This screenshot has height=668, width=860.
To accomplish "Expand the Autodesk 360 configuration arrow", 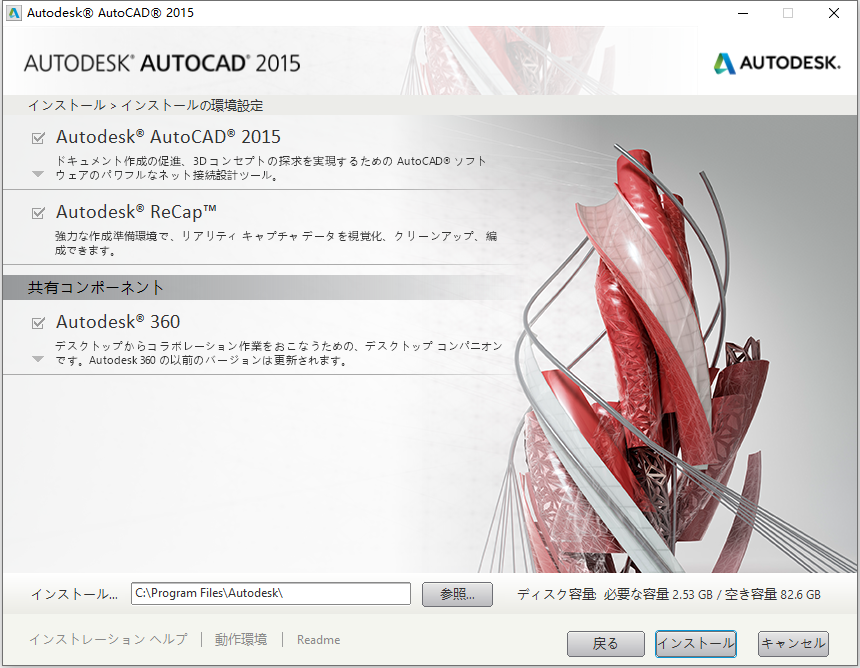I will click(38, 359).
